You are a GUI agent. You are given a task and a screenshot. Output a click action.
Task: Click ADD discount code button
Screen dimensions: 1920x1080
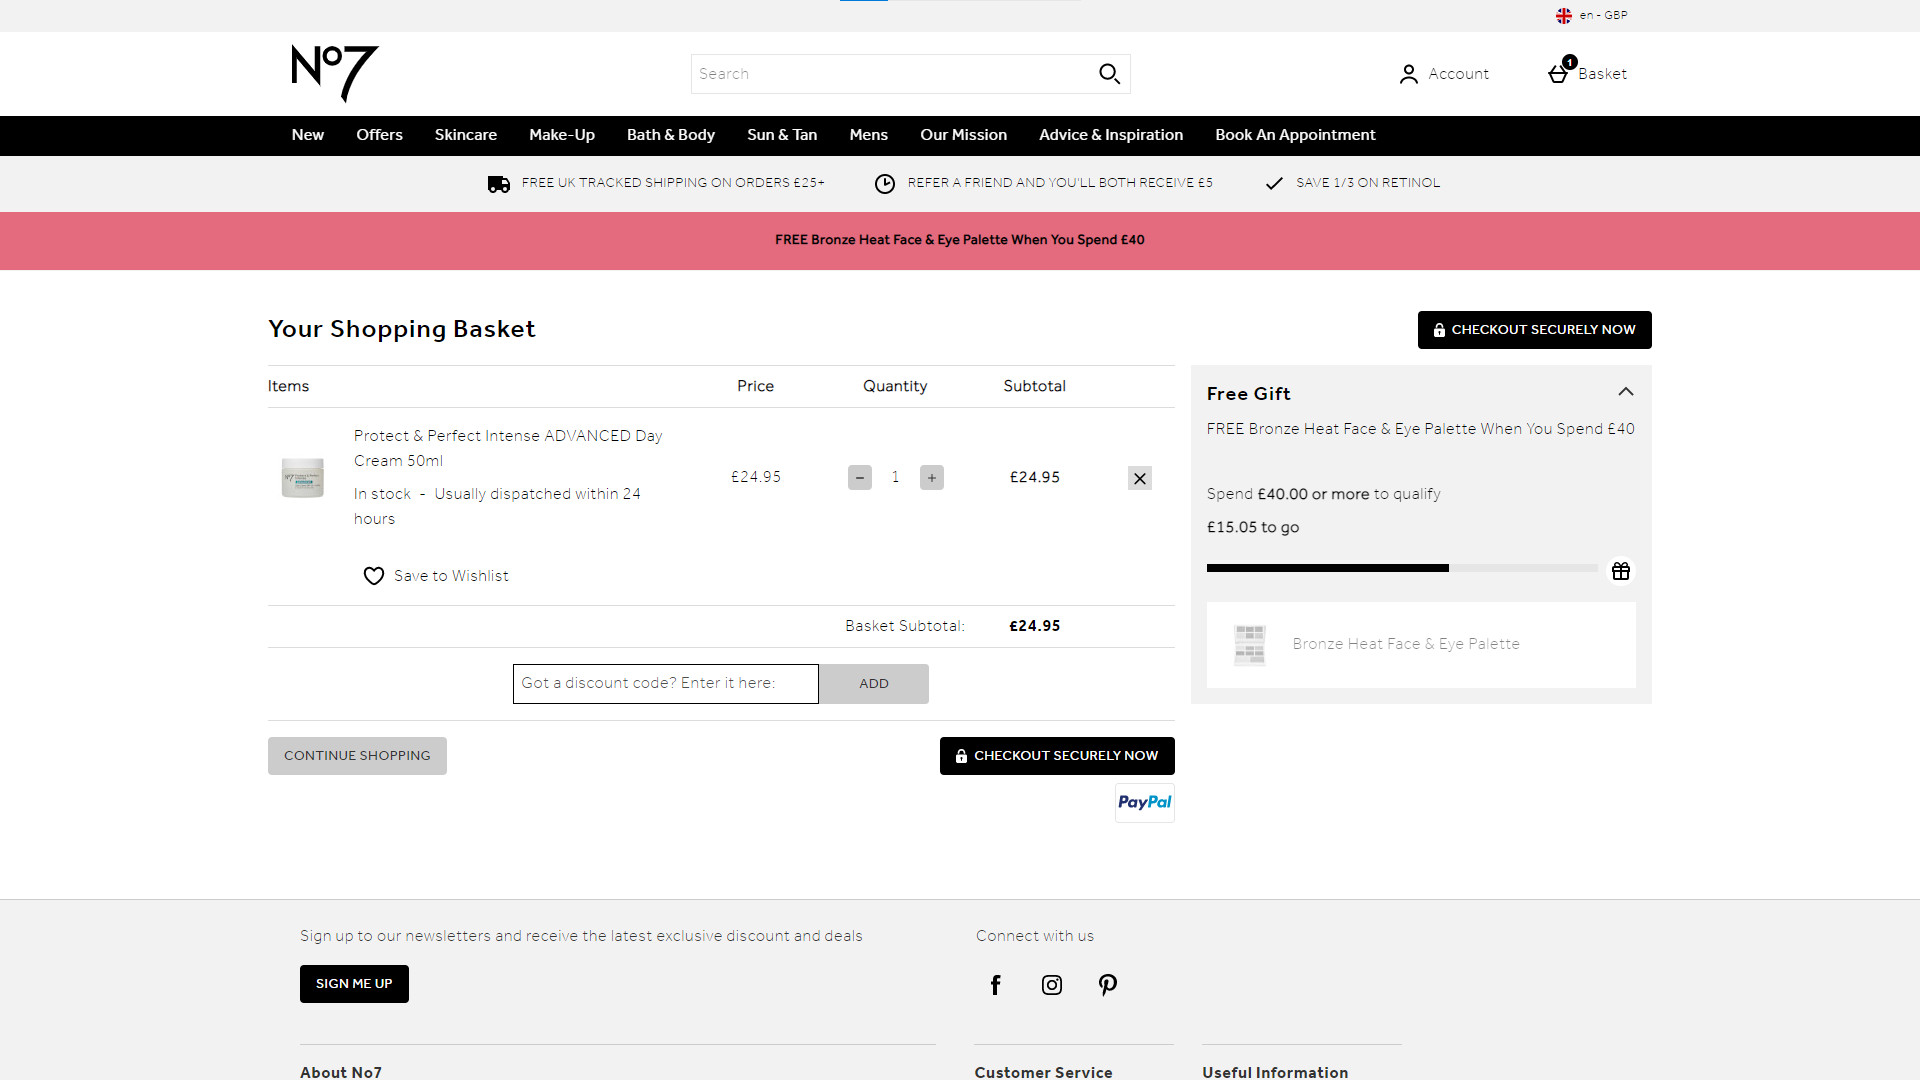(x=873, y=684)
